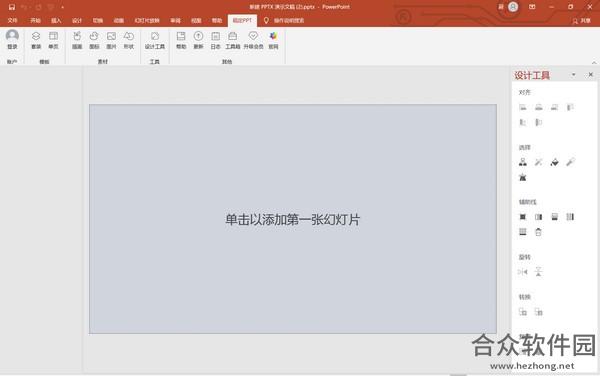Click the eyedropper icon in 选择 section
The image size is (600, 376).
pos(570,162)
